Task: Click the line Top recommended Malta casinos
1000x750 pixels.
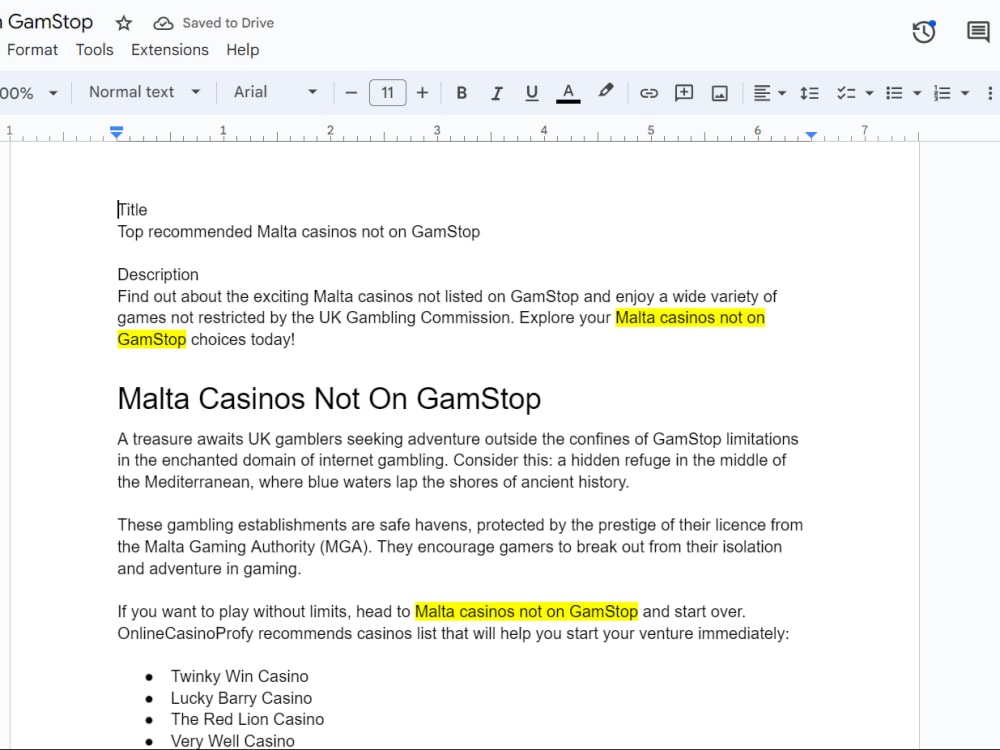Action: point(298,232)
